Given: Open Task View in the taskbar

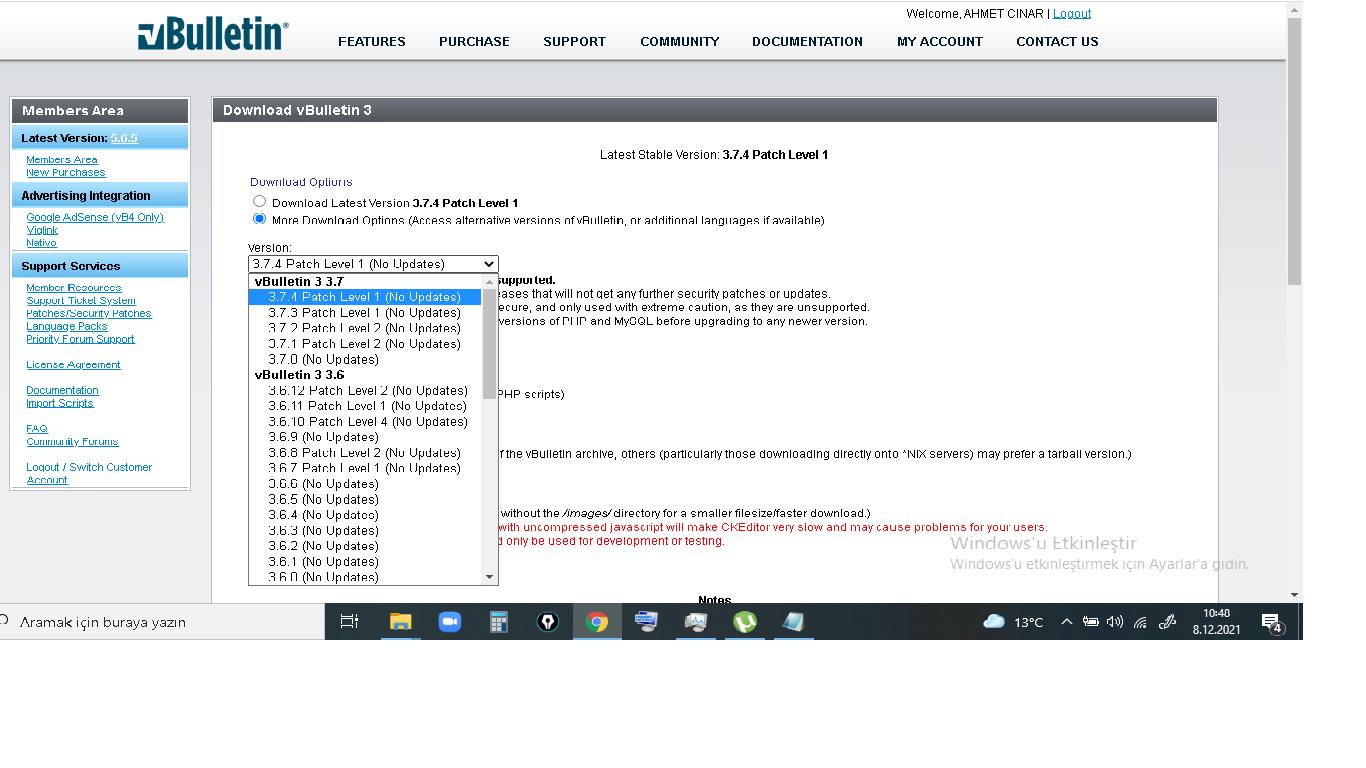Looking at the screenshot, I should 349,622.
